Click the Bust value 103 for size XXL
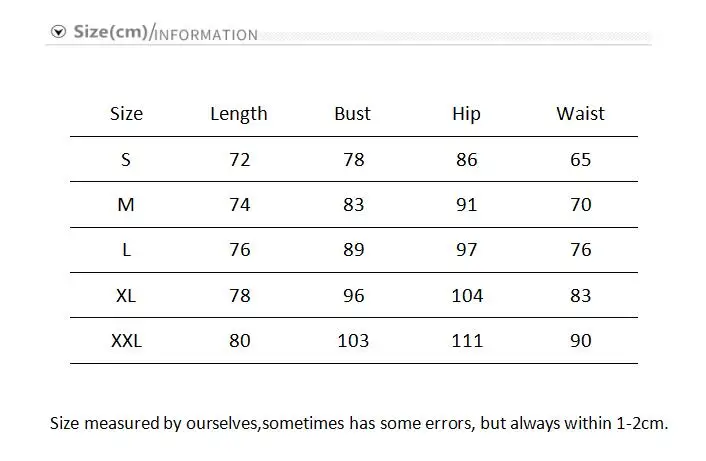The width and height of the screenshot is (706, 461). pyautogui.click(x=353, y=341)
